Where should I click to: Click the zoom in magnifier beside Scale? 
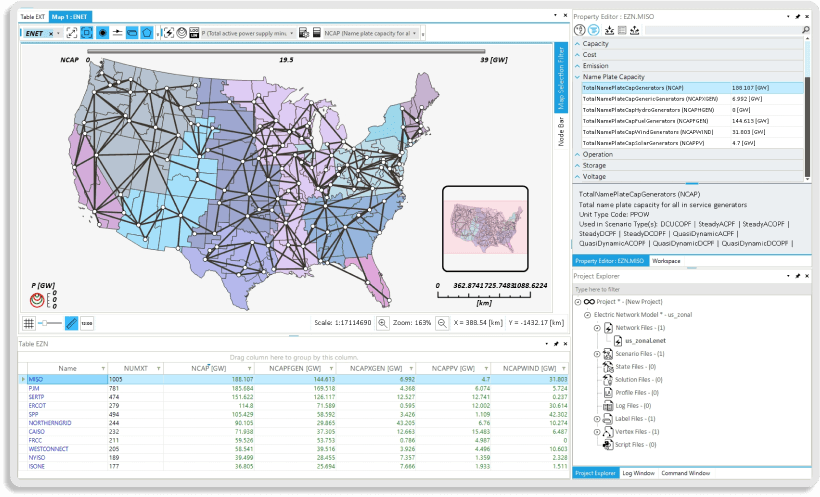tap(382, 323)
